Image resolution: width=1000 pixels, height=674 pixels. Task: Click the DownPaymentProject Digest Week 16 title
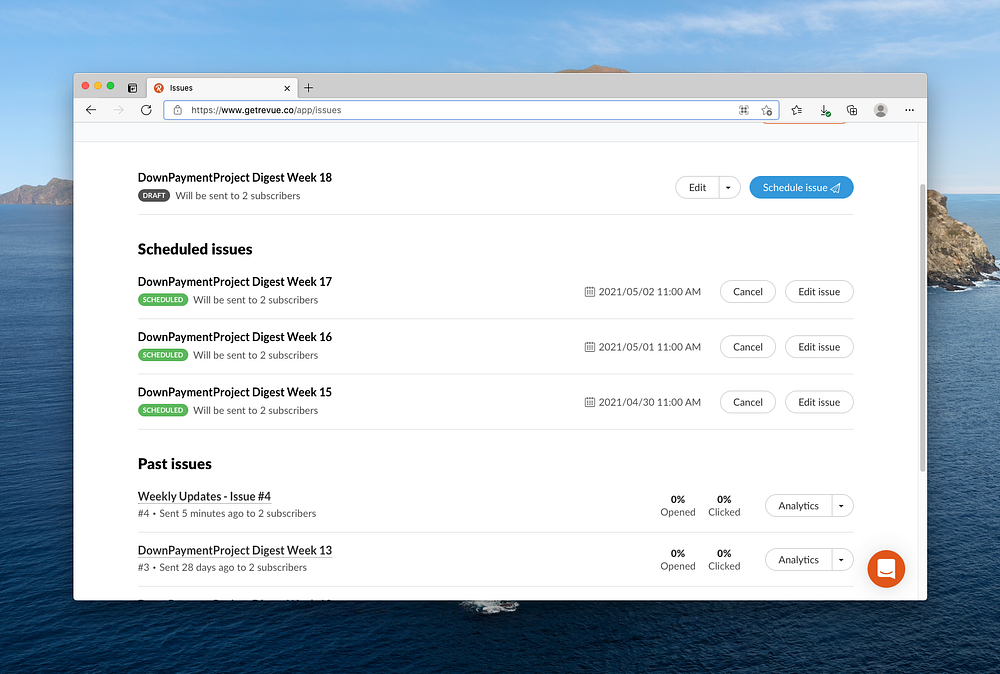(235, 337)
